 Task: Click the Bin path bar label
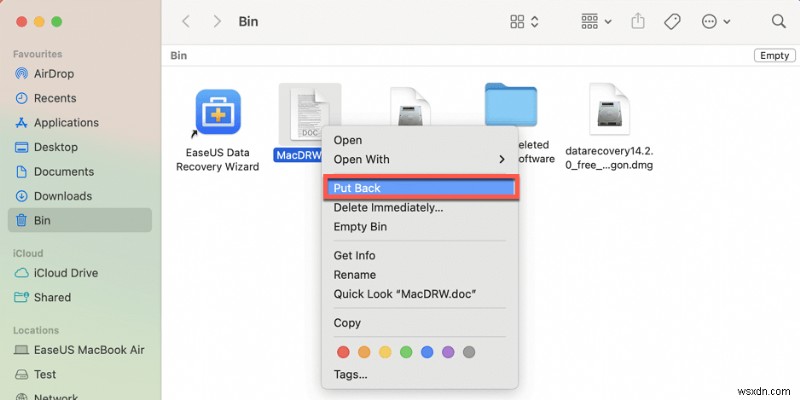179,56
